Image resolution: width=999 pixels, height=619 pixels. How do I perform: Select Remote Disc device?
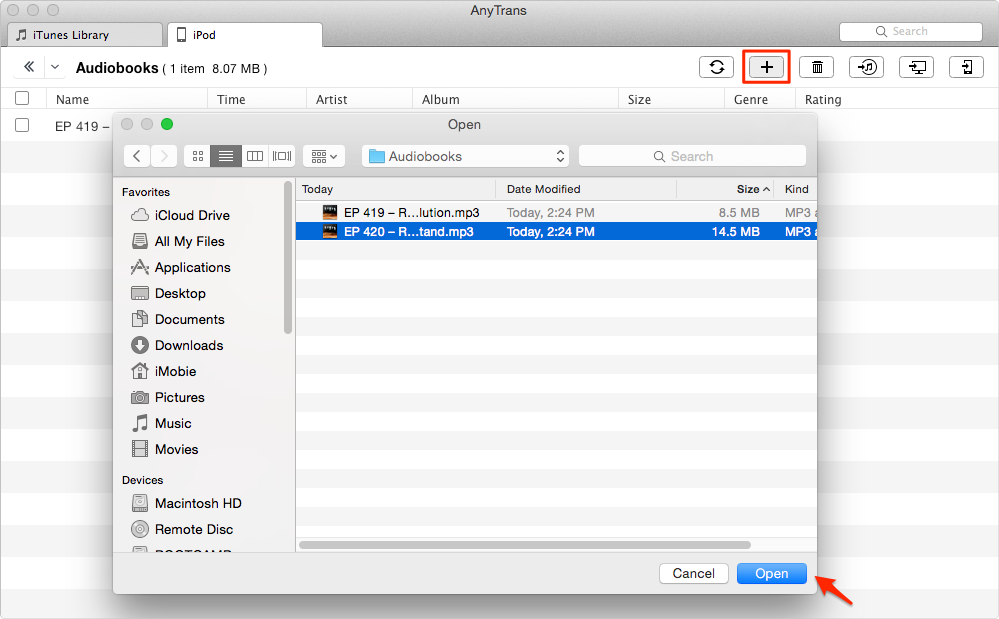click(182, 529)
